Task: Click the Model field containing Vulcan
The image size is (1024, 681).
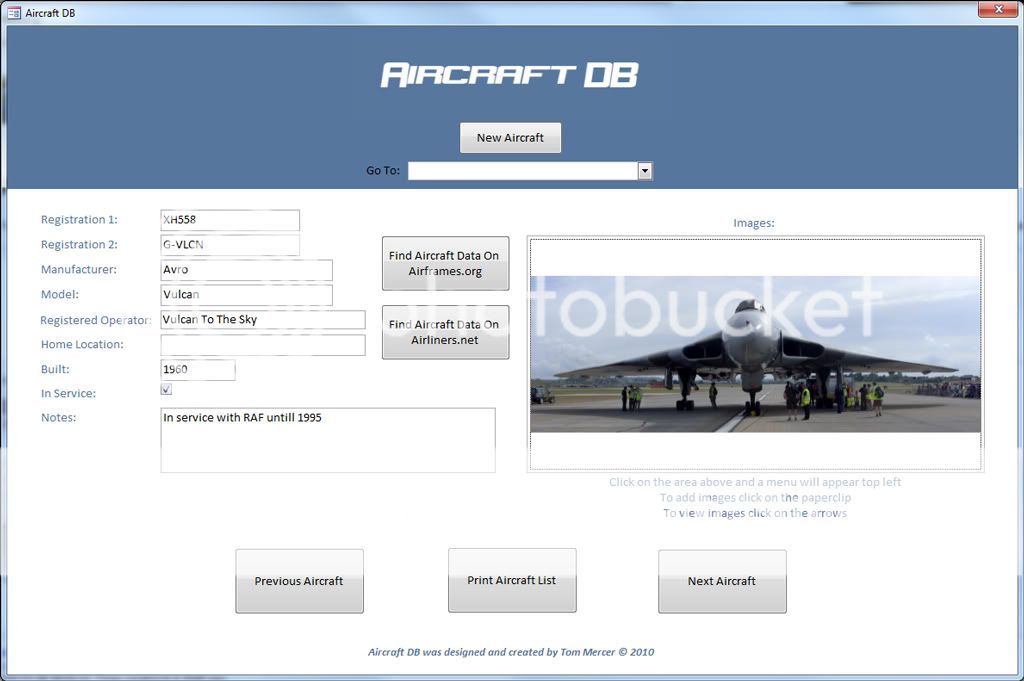Action: coord(246,295)
